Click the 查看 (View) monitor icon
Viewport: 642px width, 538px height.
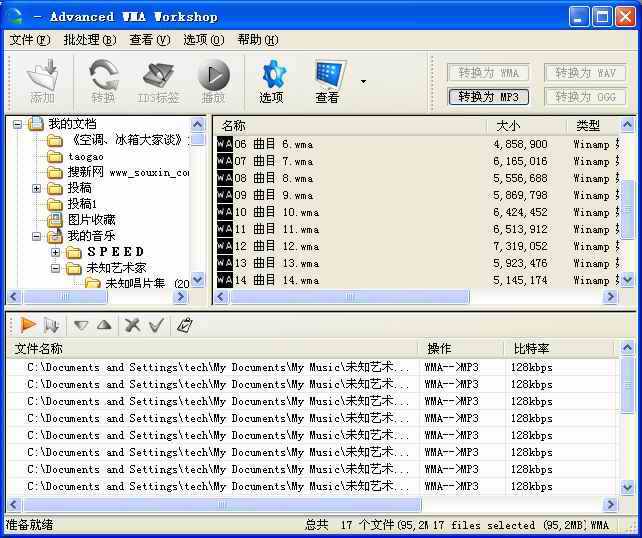329,76
